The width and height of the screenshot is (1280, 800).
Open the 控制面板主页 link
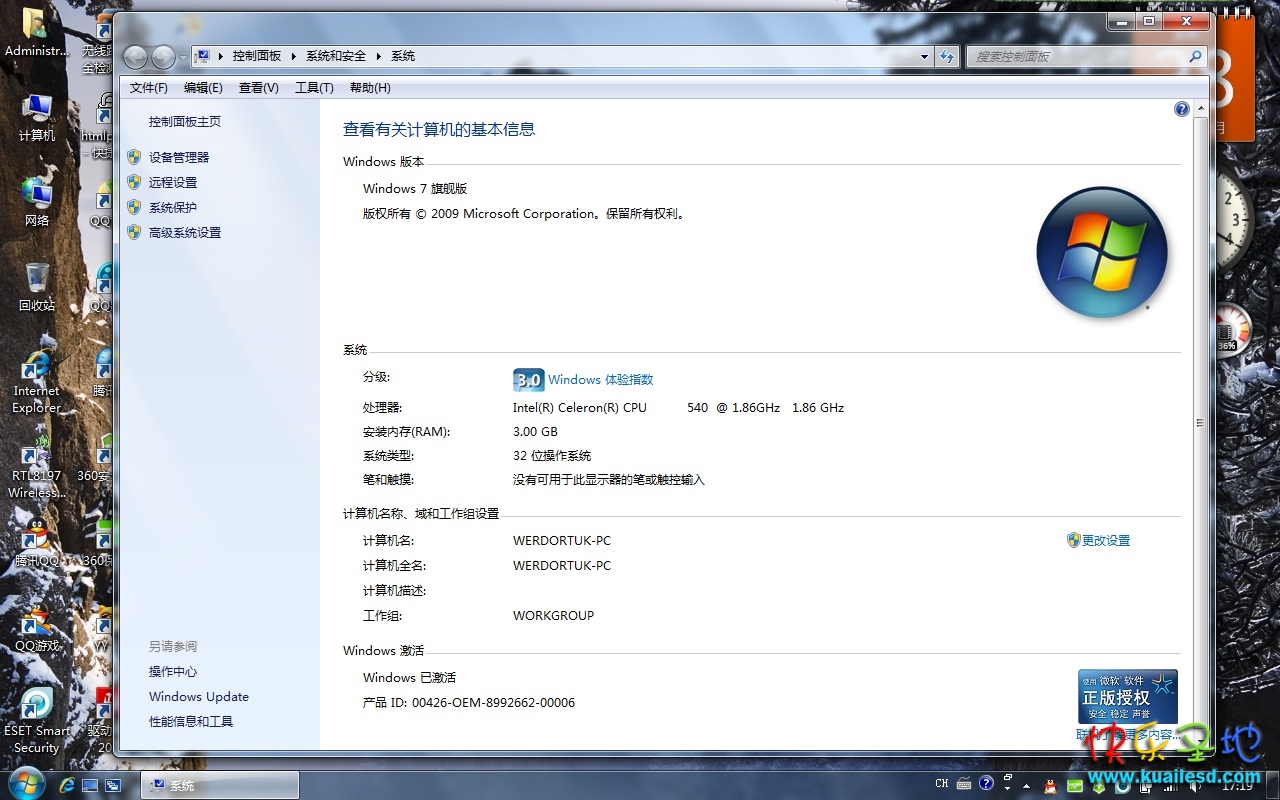(185, 122)
